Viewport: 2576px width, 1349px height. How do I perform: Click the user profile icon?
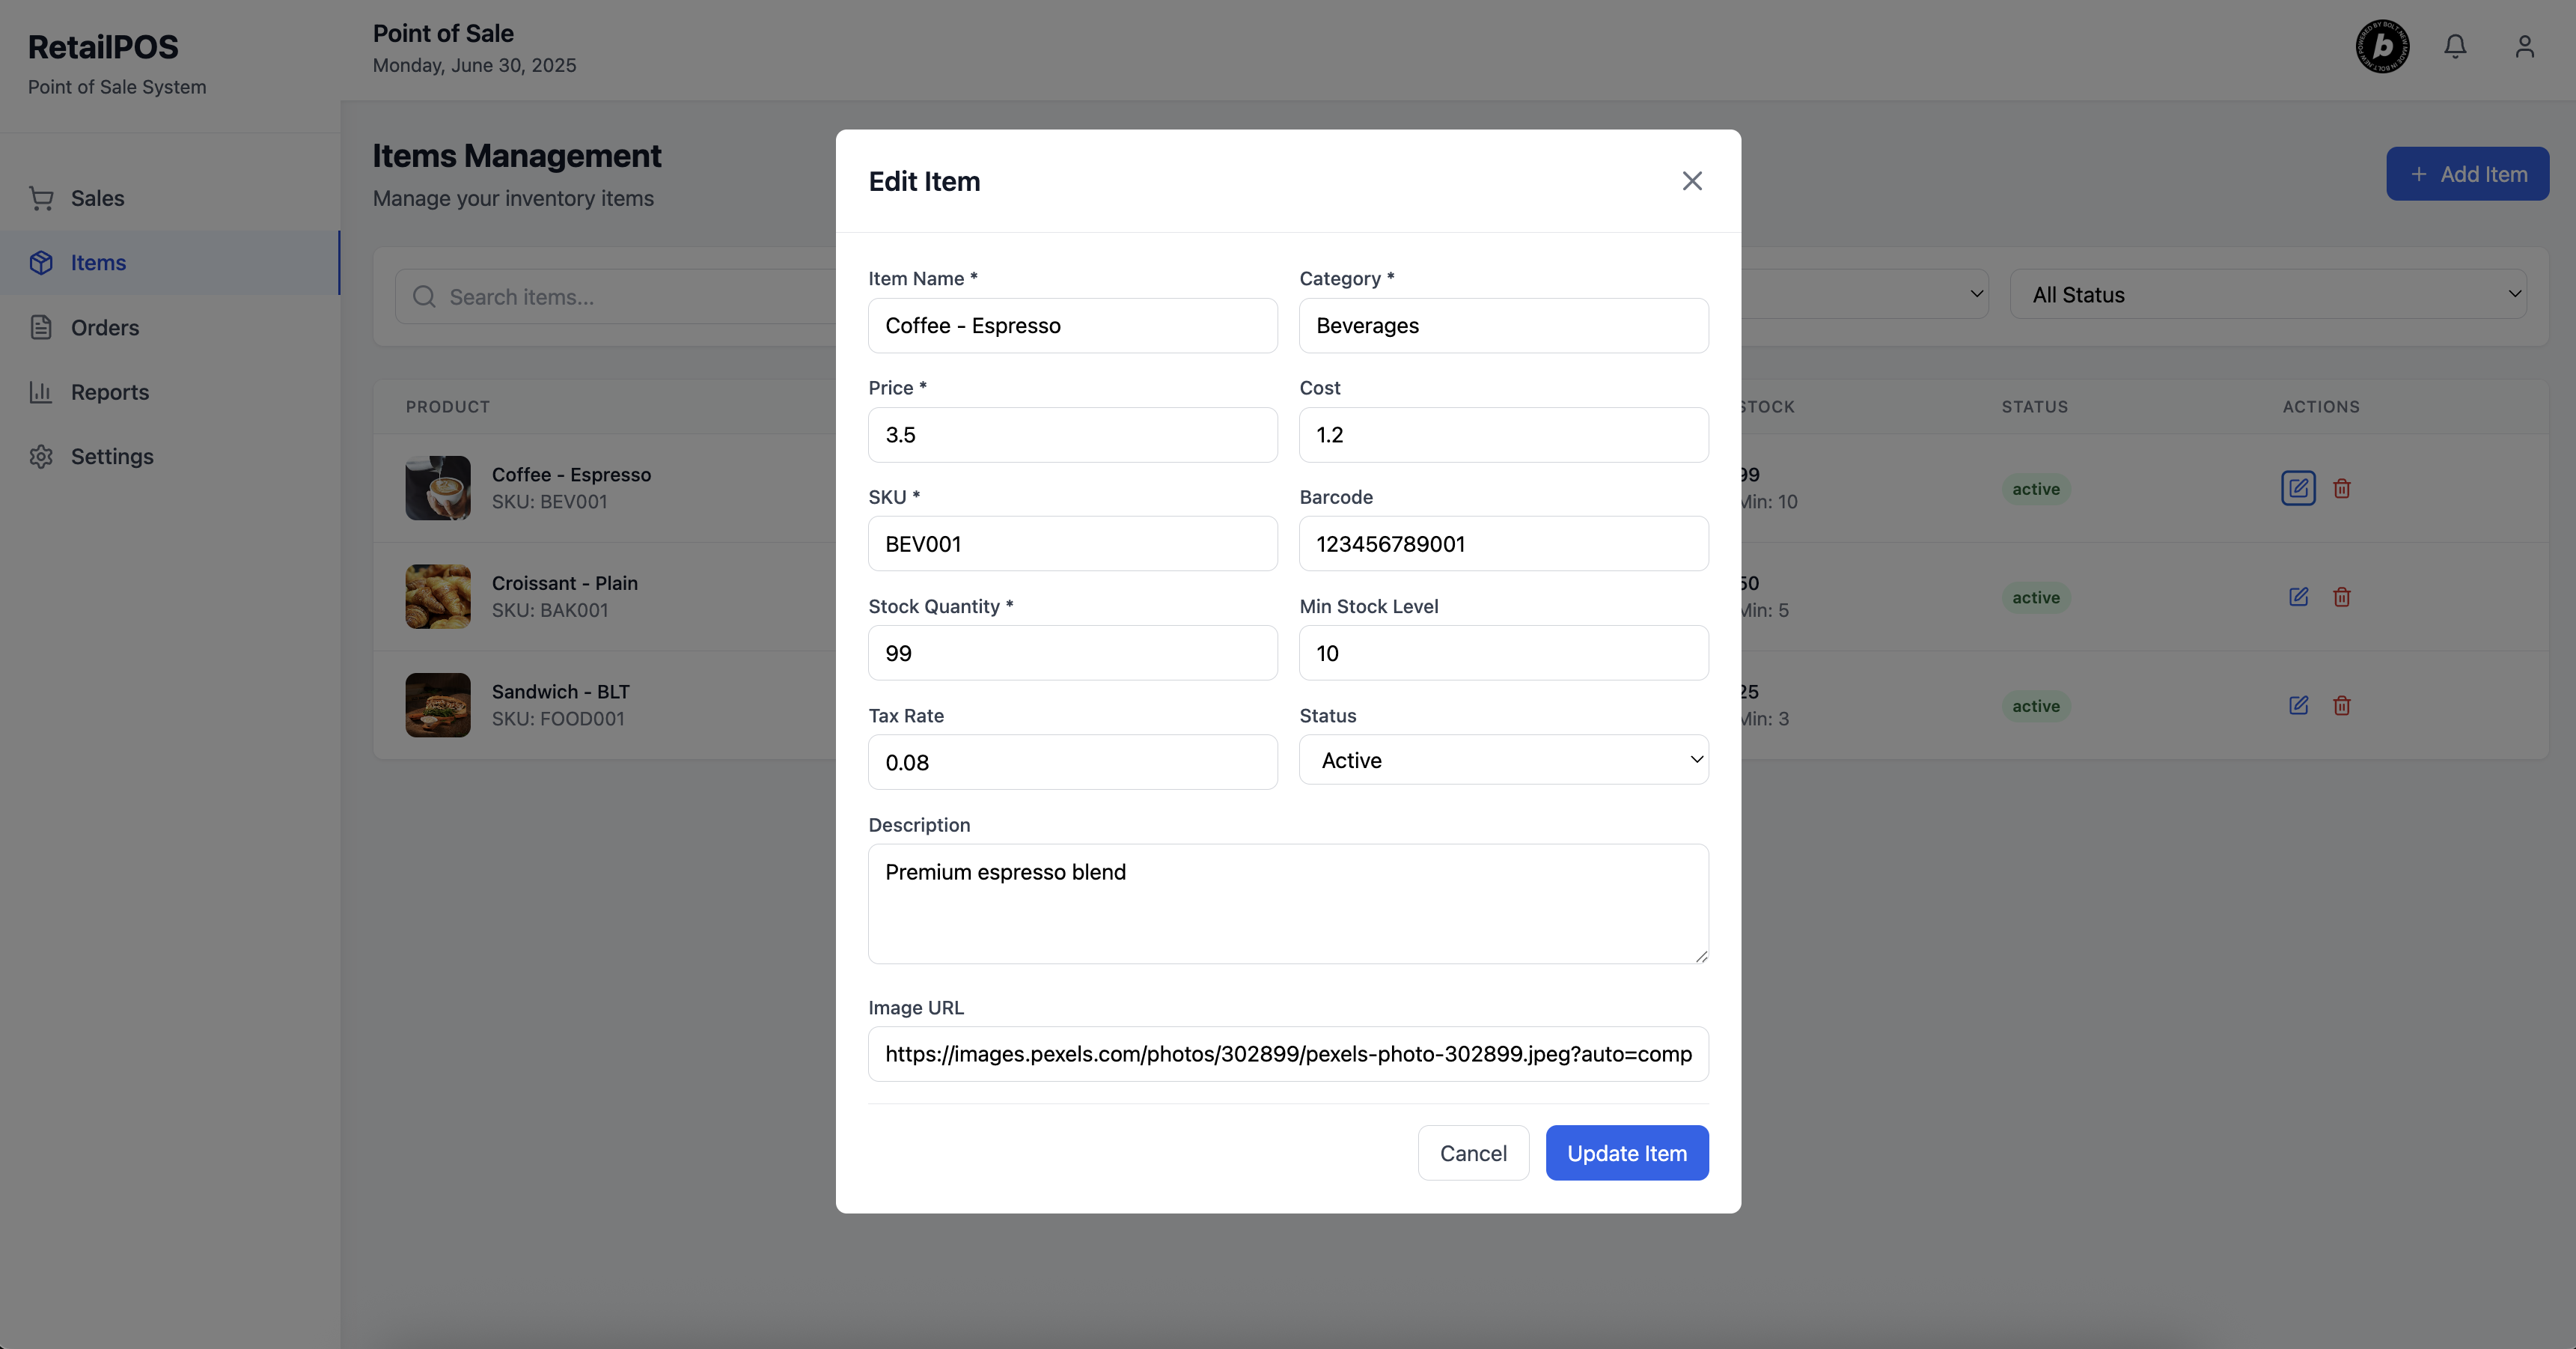pyautogui.click(x=2524, y=47)
